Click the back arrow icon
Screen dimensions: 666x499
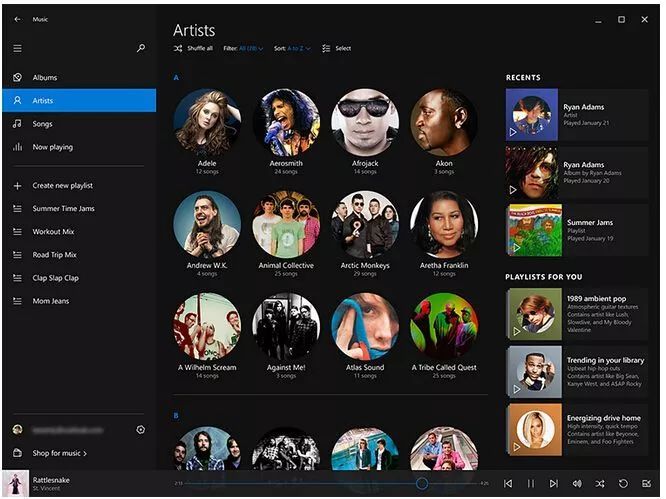[x=17, y=19]
